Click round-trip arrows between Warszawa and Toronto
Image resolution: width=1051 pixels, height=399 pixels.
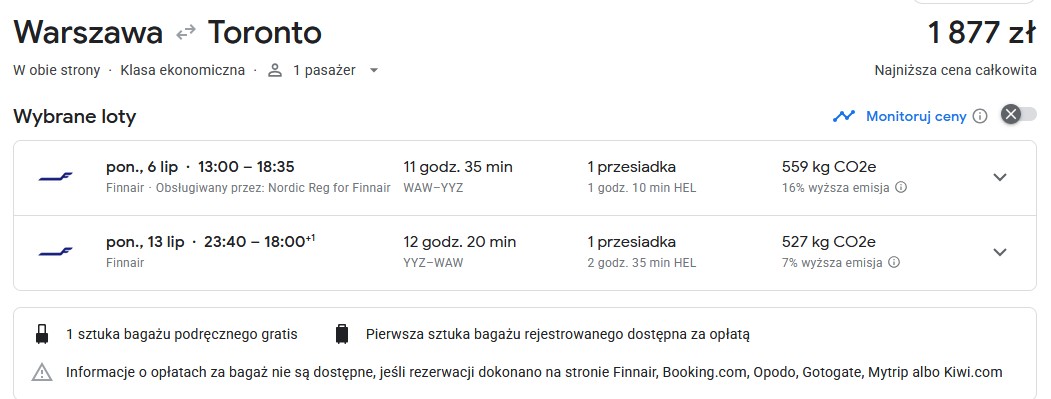pyautogui.click(x=186, y=32)
